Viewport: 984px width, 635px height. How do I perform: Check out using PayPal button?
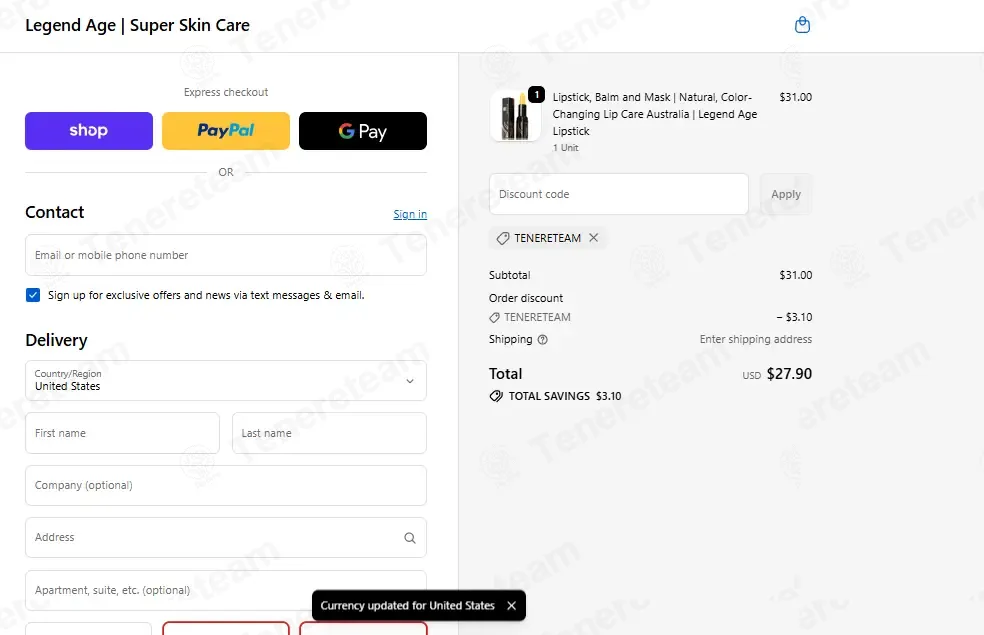[226, 131]
